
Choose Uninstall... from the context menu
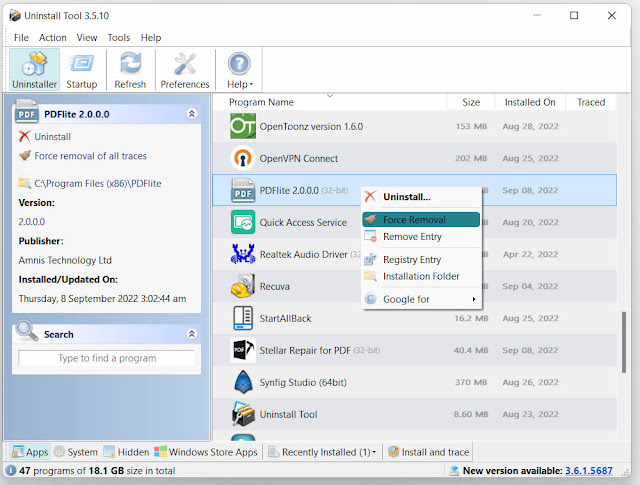pos(421,197)
